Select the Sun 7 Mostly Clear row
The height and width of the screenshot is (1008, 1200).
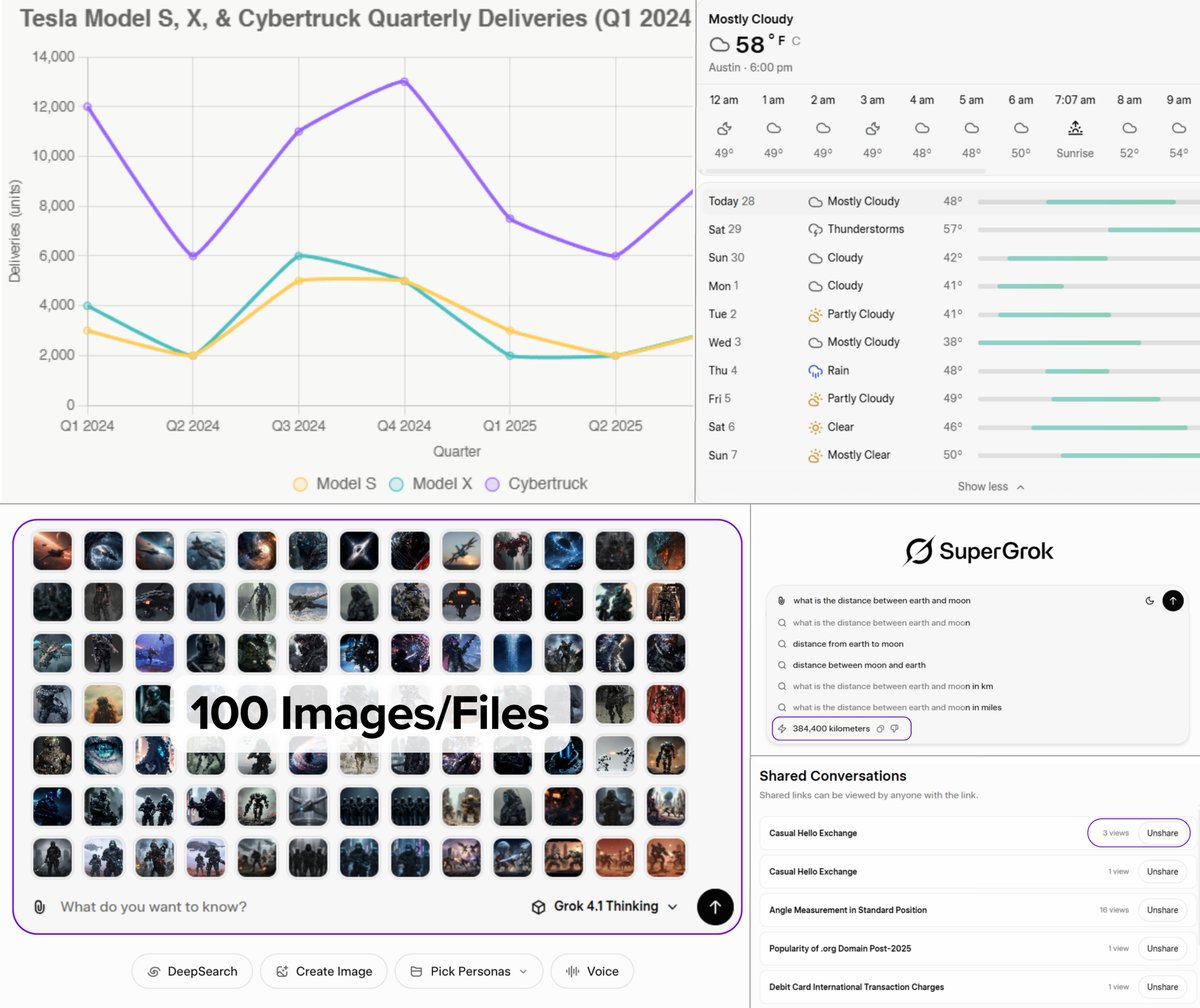[952, 455]
